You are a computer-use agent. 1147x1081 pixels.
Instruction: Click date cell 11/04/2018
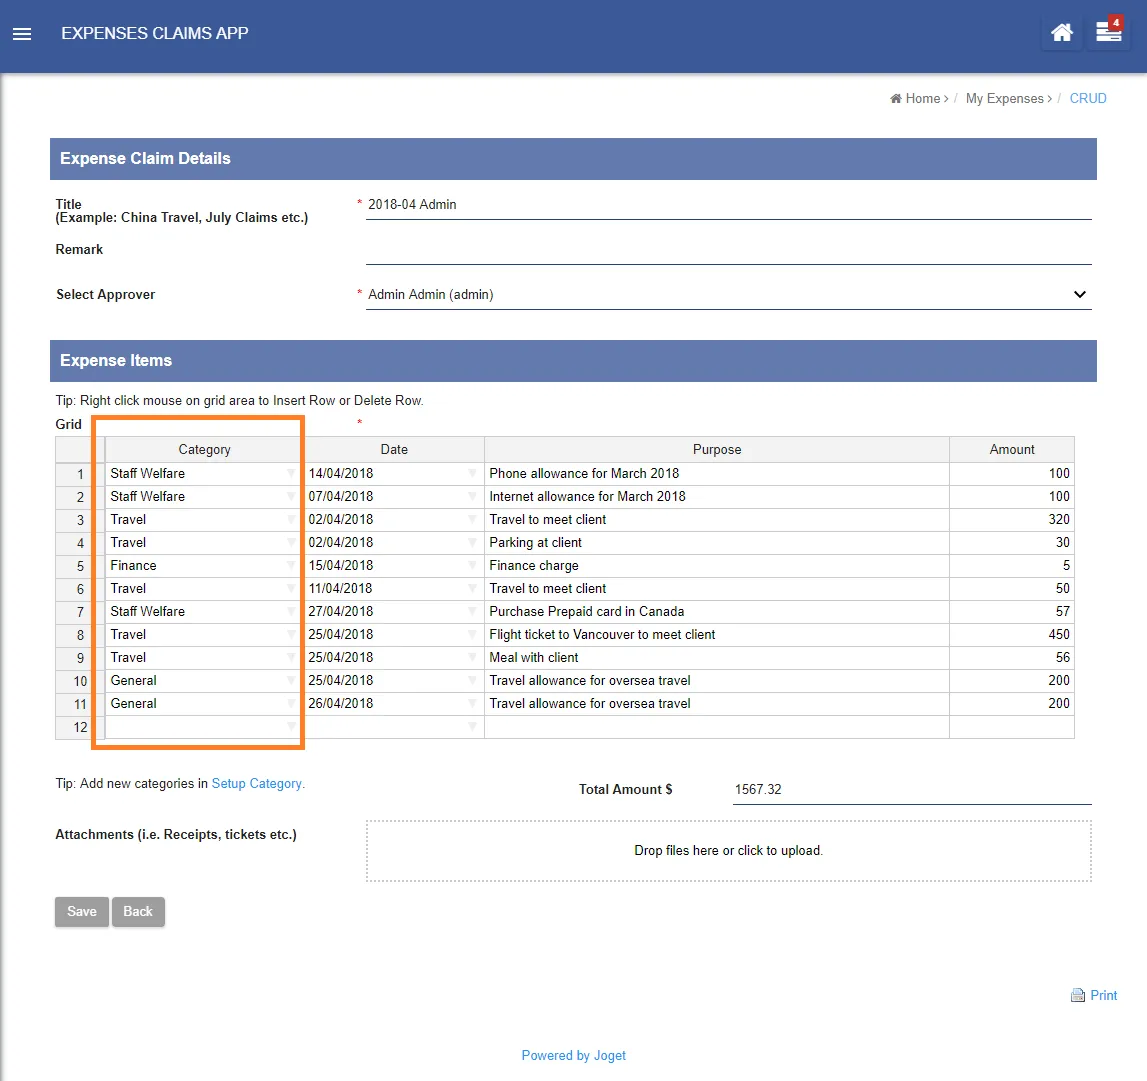click(x=394, y=589)
